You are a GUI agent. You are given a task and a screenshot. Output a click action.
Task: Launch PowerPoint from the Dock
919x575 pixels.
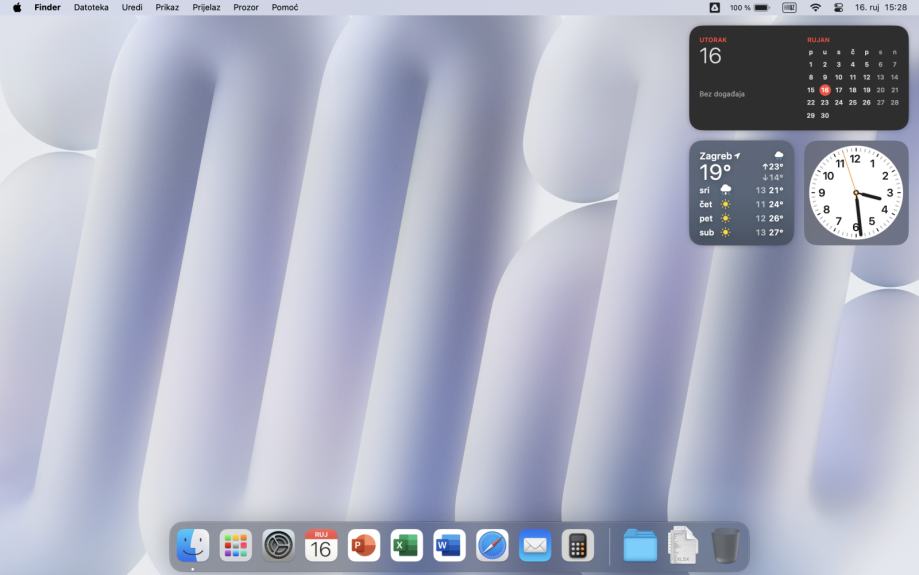[x=364, y=546]
